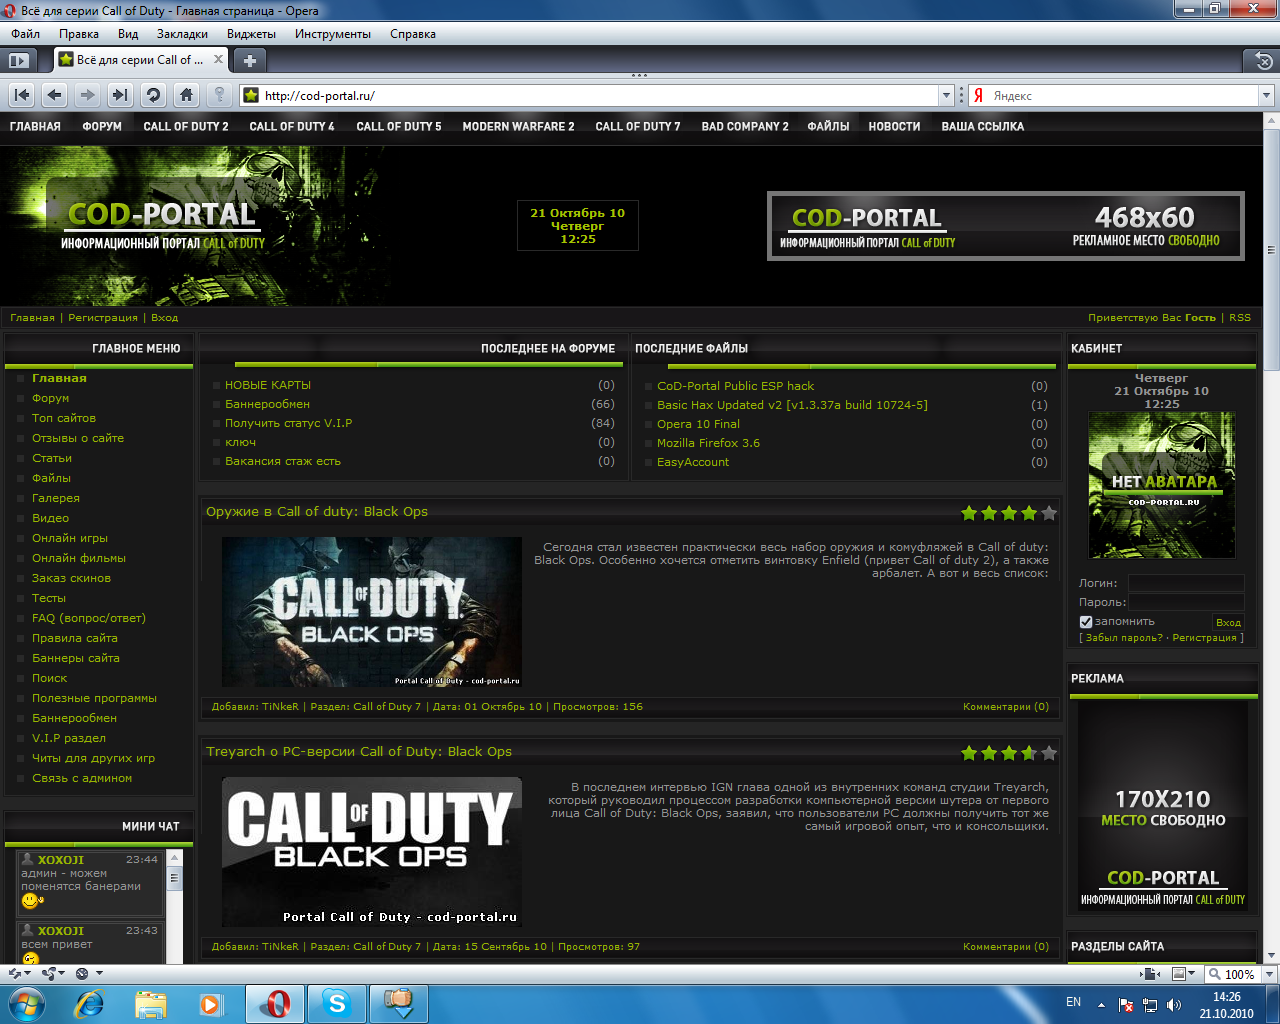Click the network connection tray icon

1150,1005
